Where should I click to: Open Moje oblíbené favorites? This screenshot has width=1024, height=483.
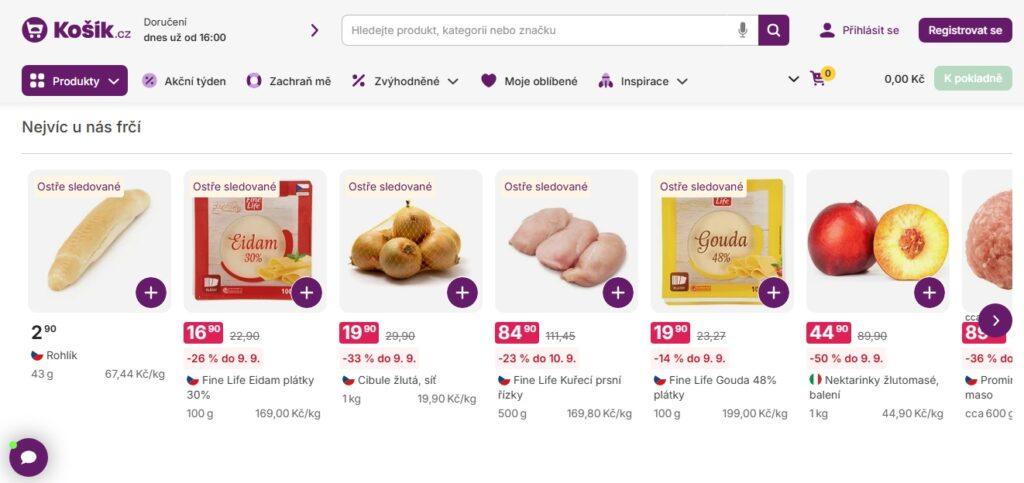click(x=529, y=81)
